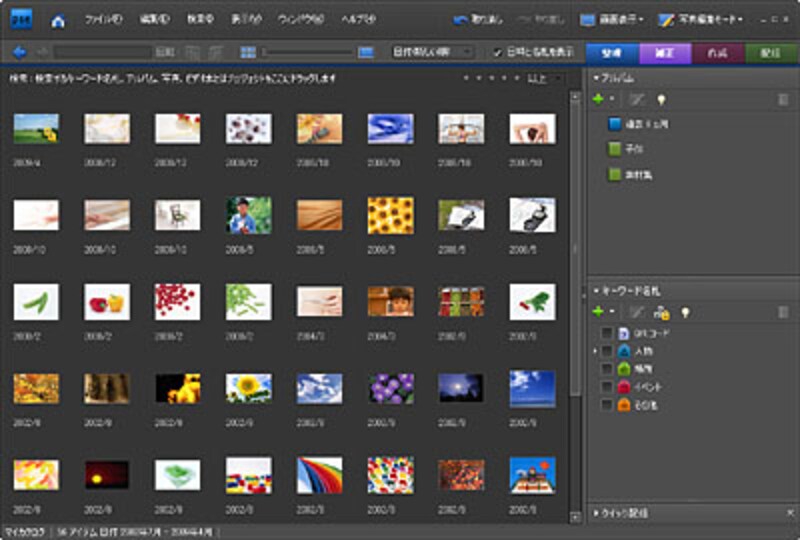Click the green plus icon in the Keyword Tags panel

(x=599, y=312)
